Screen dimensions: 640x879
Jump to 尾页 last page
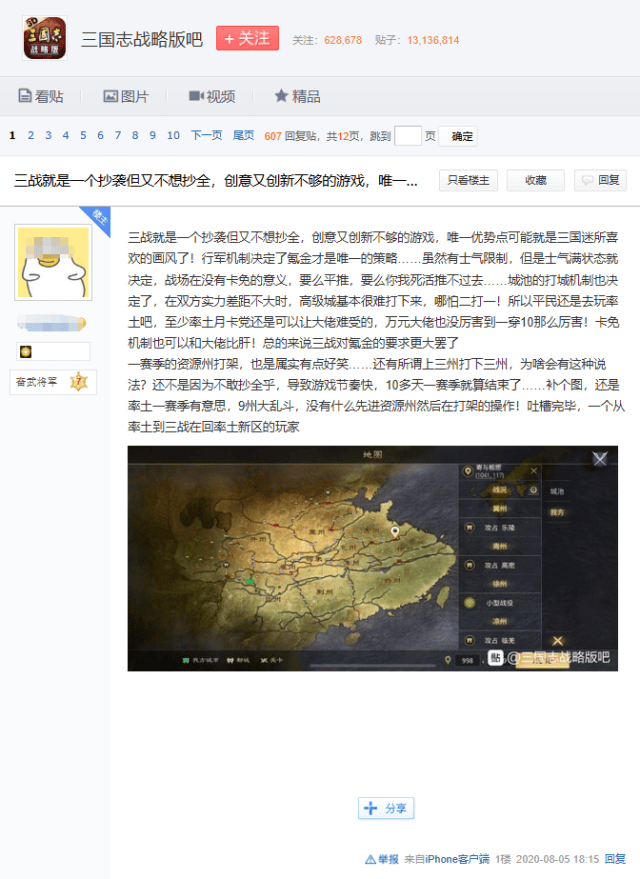pos(243,135)
